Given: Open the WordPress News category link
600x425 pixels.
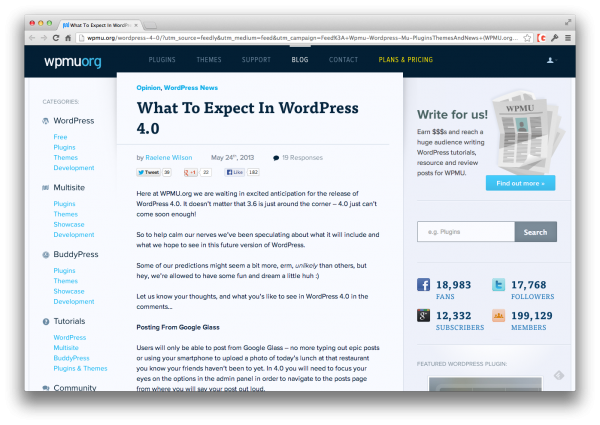Looking at the screenshot, I should tap(191, 88).
